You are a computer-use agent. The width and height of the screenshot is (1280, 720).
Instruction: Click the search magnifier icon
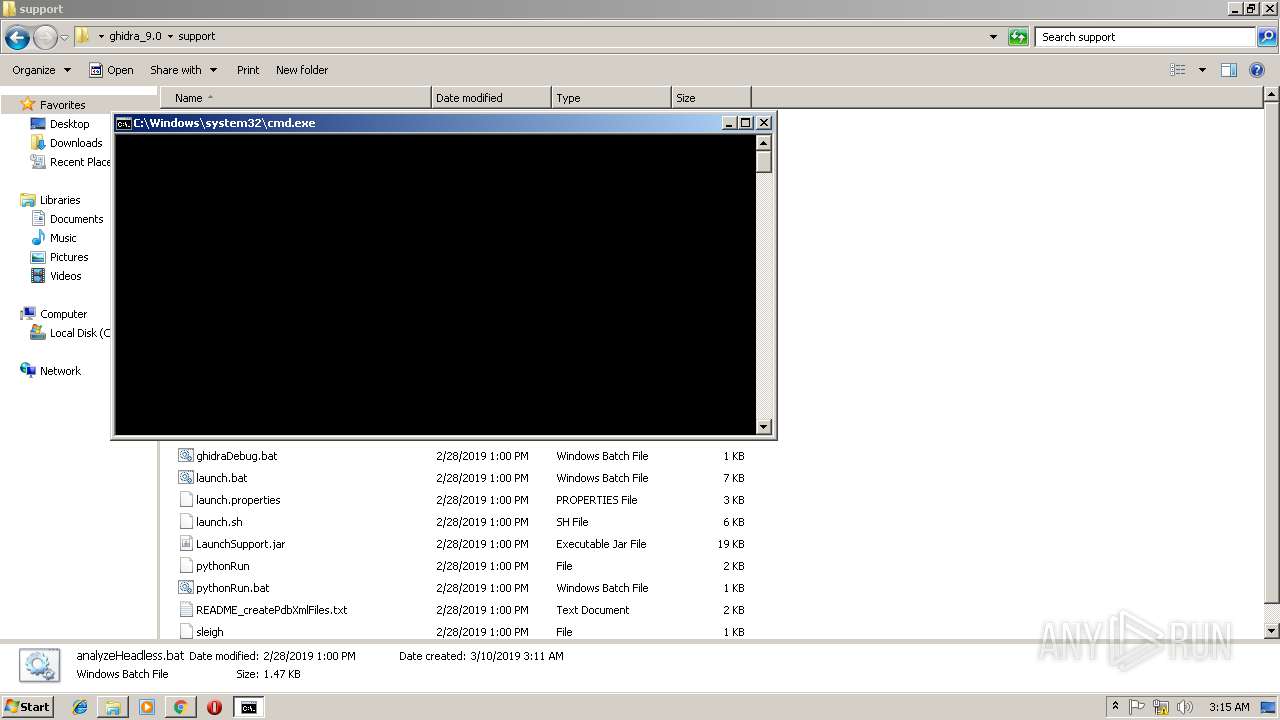1268,37
